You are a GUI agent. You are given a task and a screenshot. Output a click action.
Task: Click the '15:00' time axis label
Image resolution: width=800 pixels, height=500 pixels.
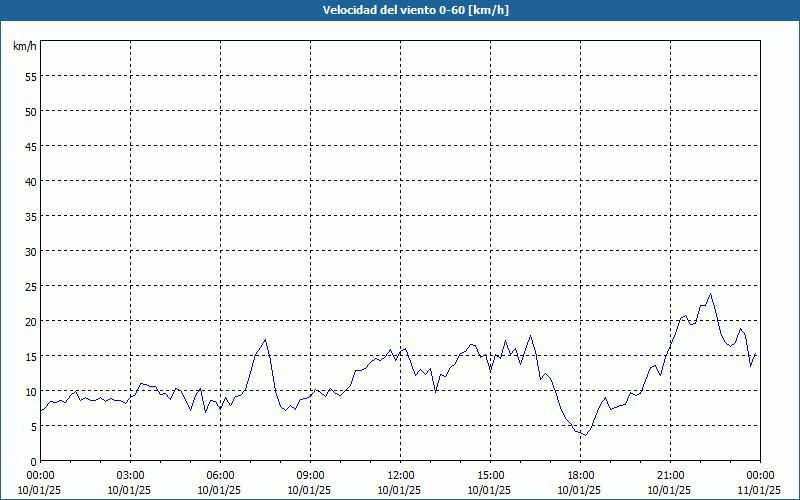[490, 476]
